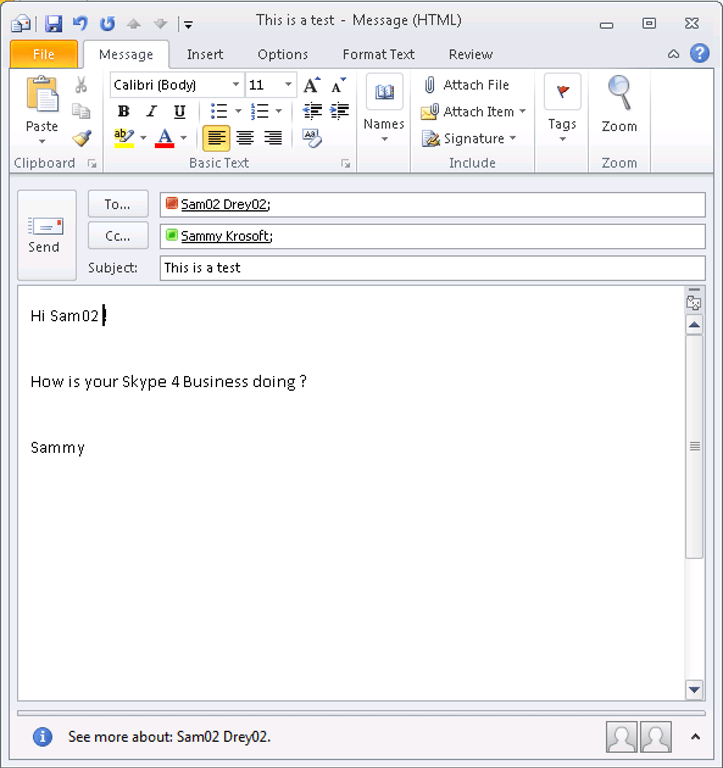
Task: Toggle the numbered list
Action: (259, 112)
